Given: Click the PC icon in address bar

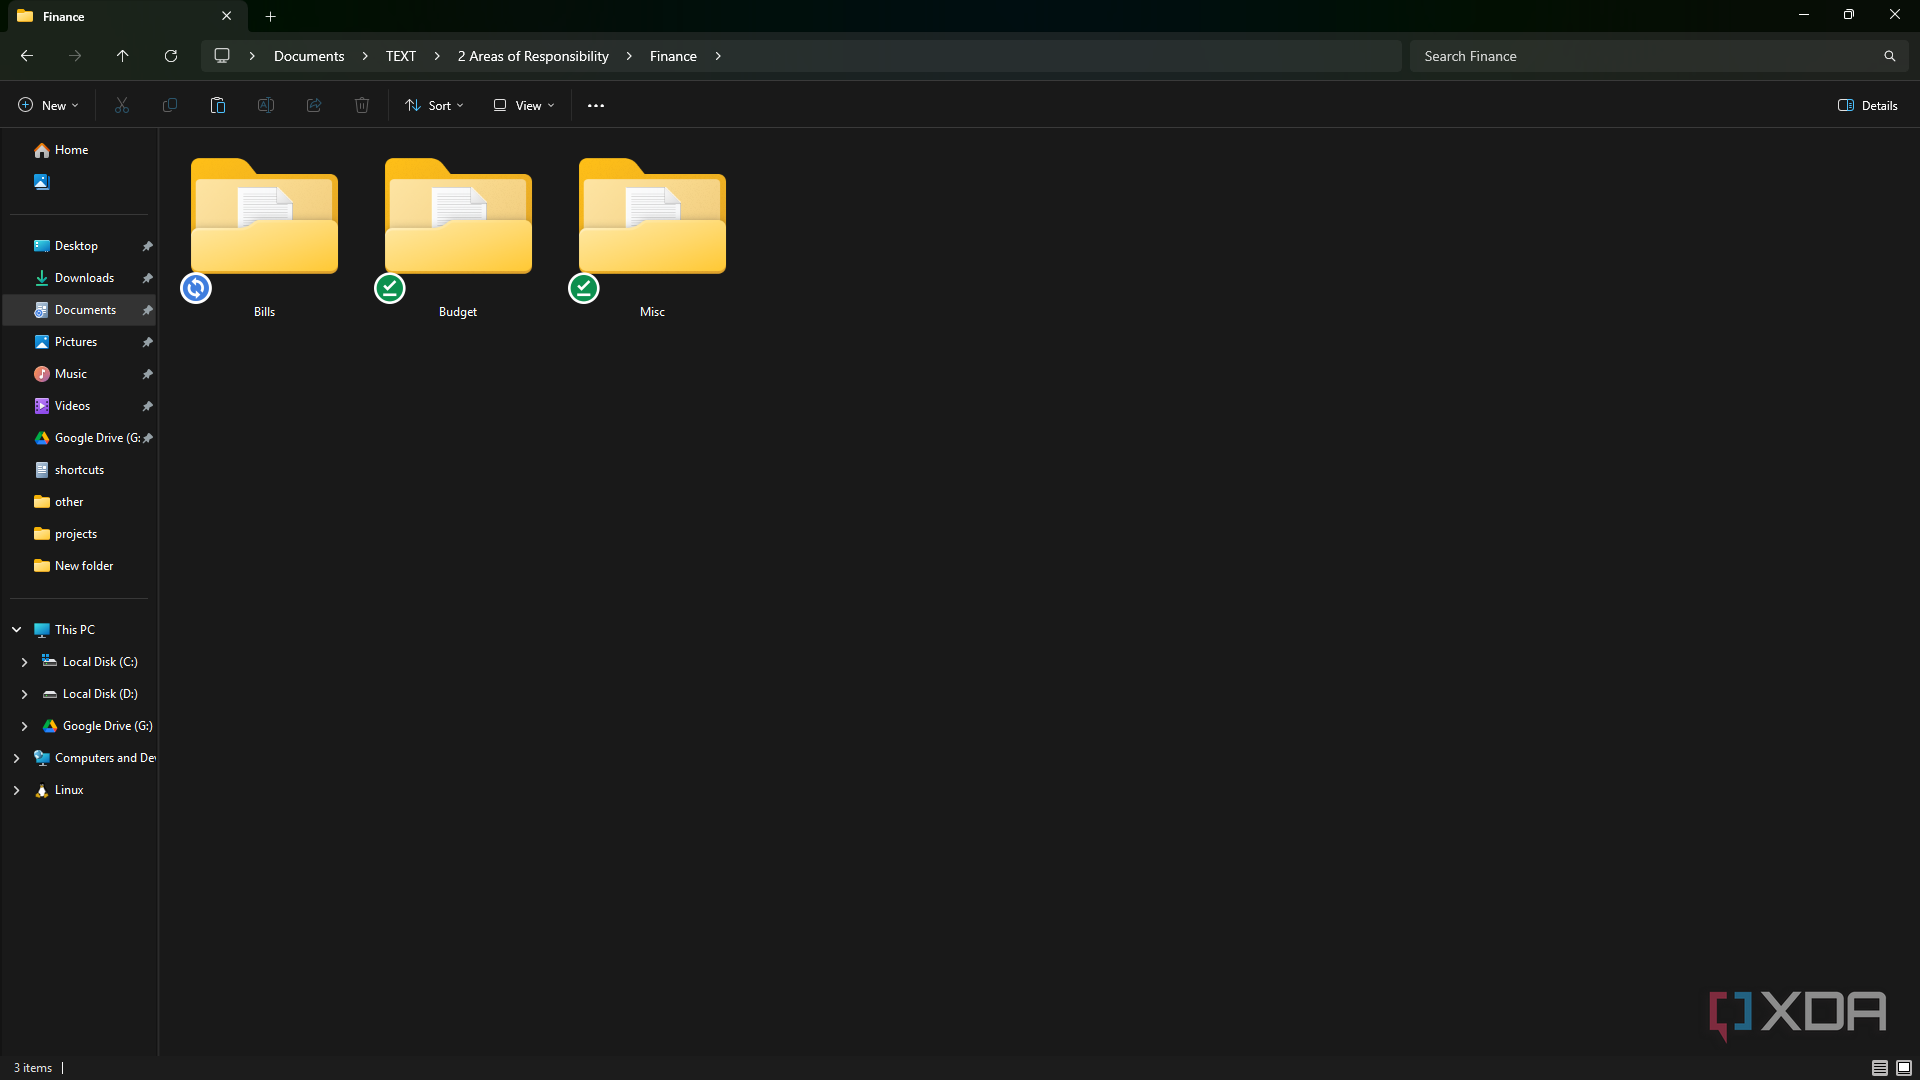Looking at the screenshot, I should [x=222, y=56].
